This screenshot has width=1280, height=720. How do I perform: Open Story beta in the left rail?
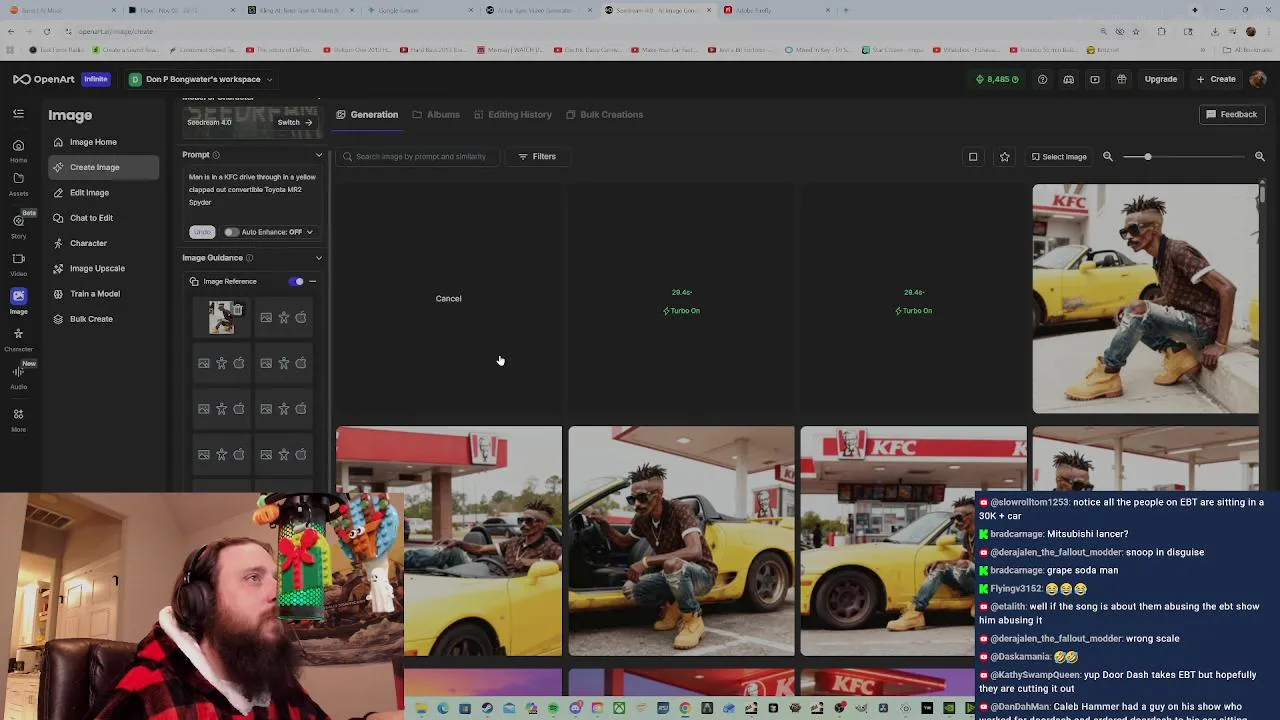18,226
